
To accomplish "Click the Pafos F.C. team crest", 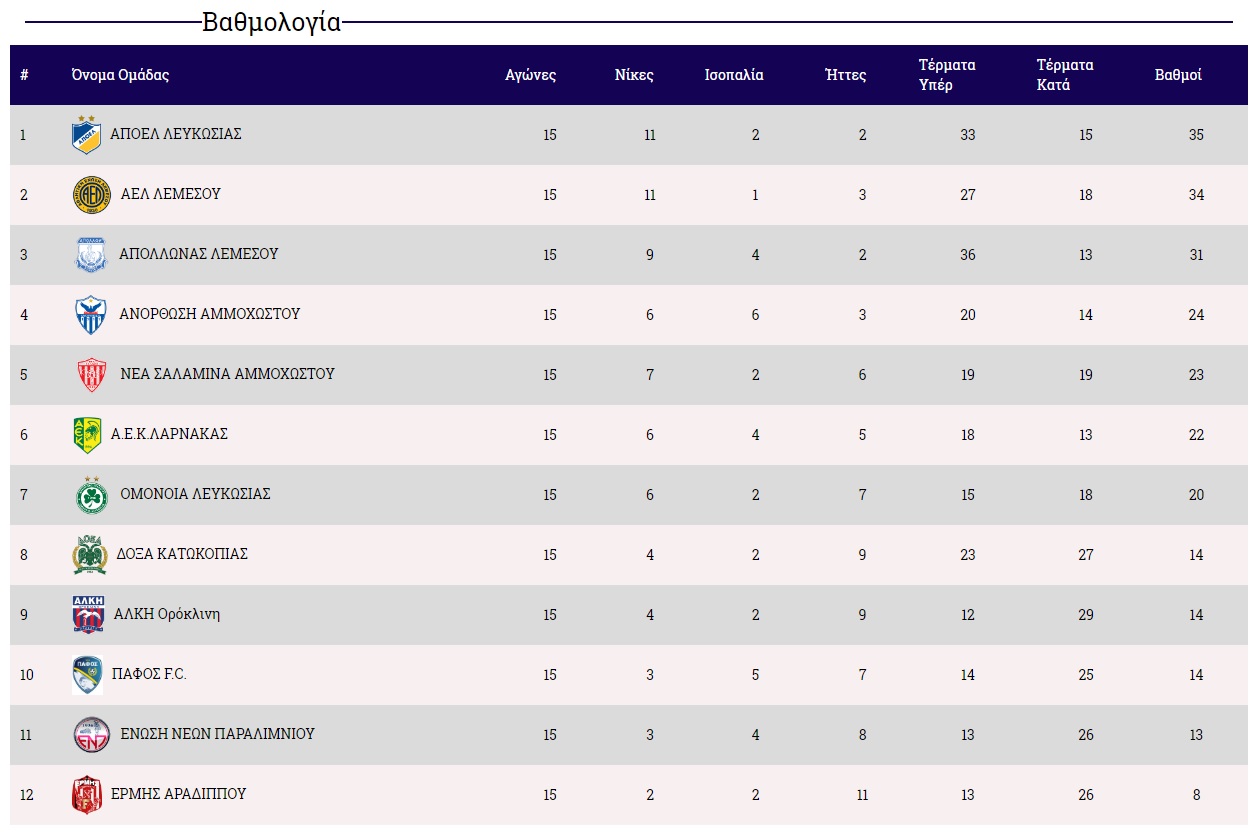I will click(87, 675).
